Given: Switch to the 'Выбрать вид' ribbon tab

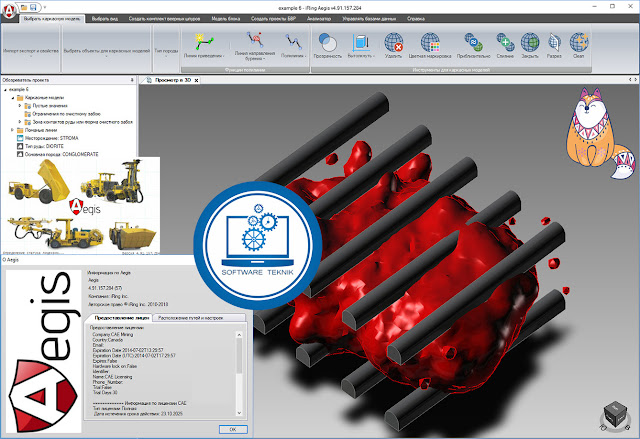Looking at the screenshot, I should click(x=105, y=19).
